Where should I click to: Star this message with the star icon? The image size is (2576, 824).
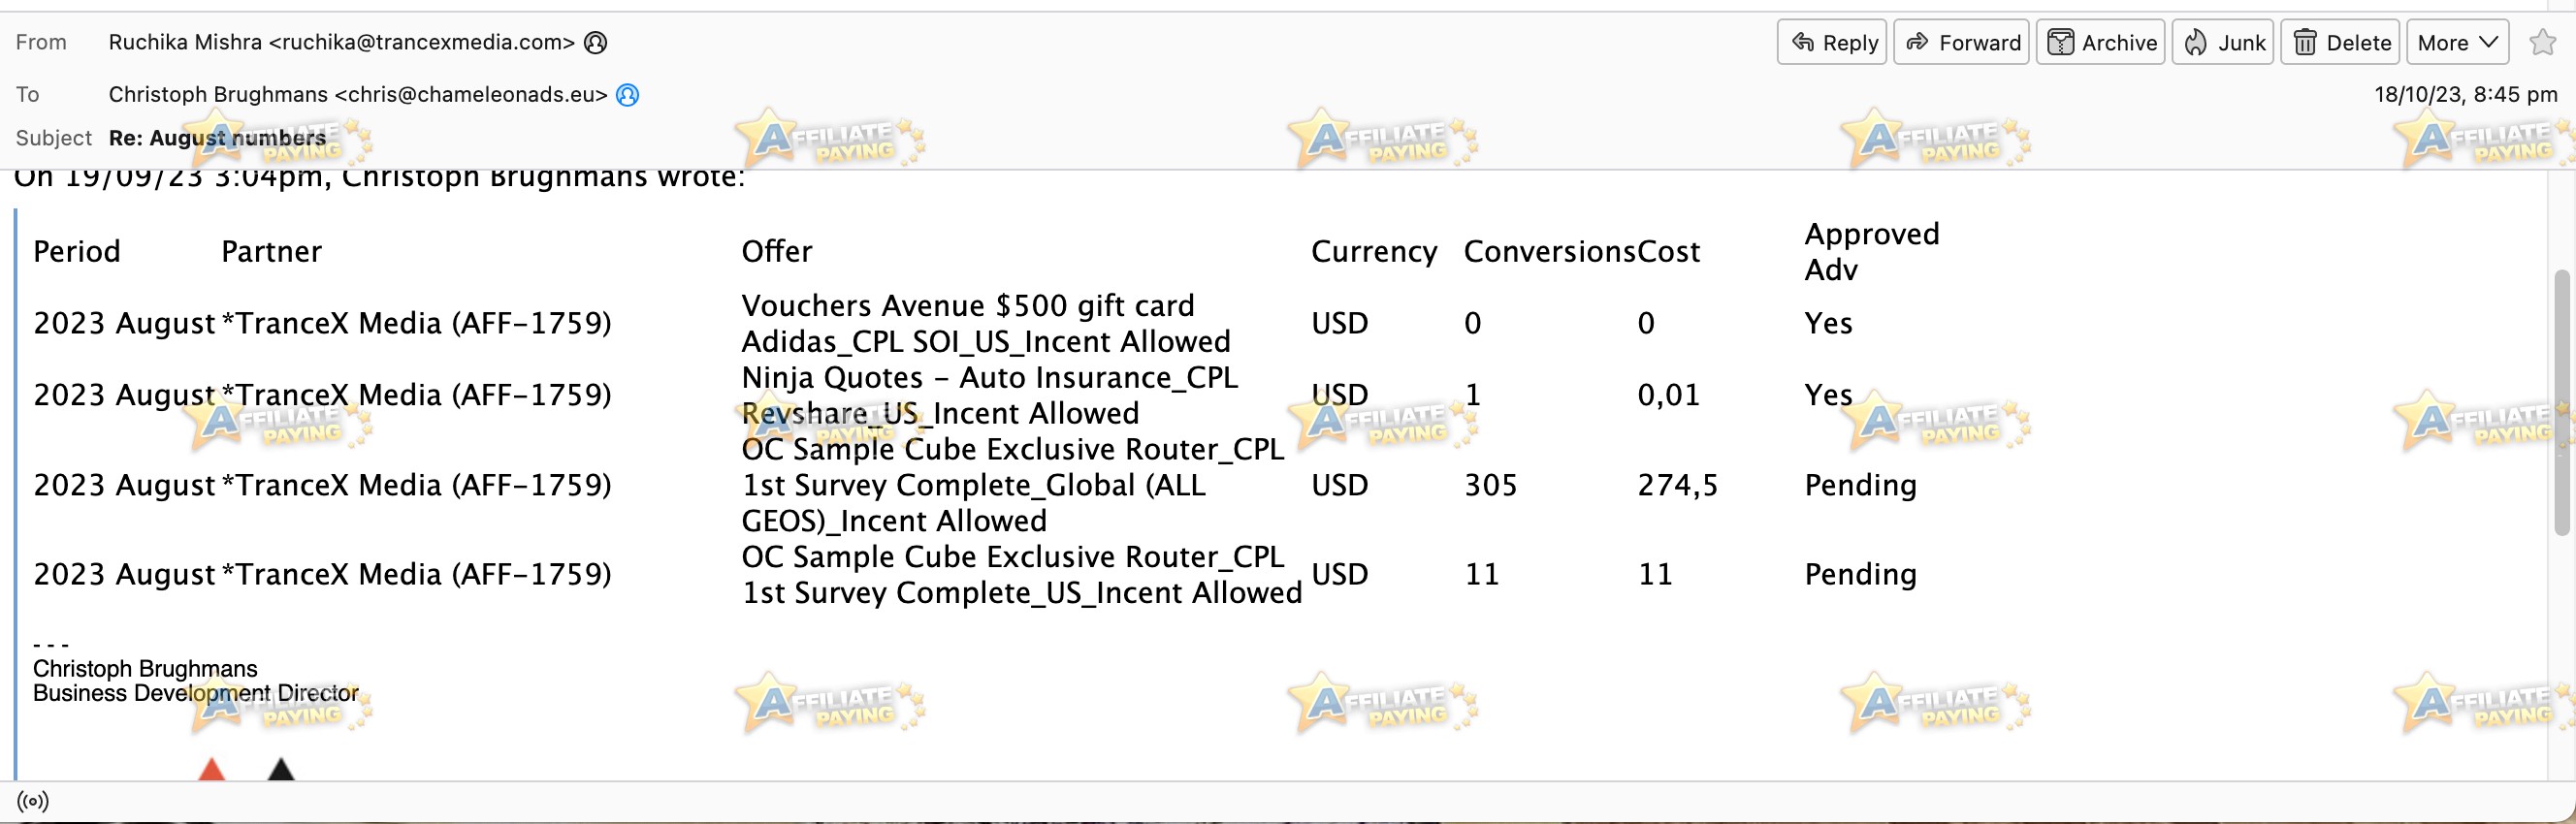click(2542, 42)
